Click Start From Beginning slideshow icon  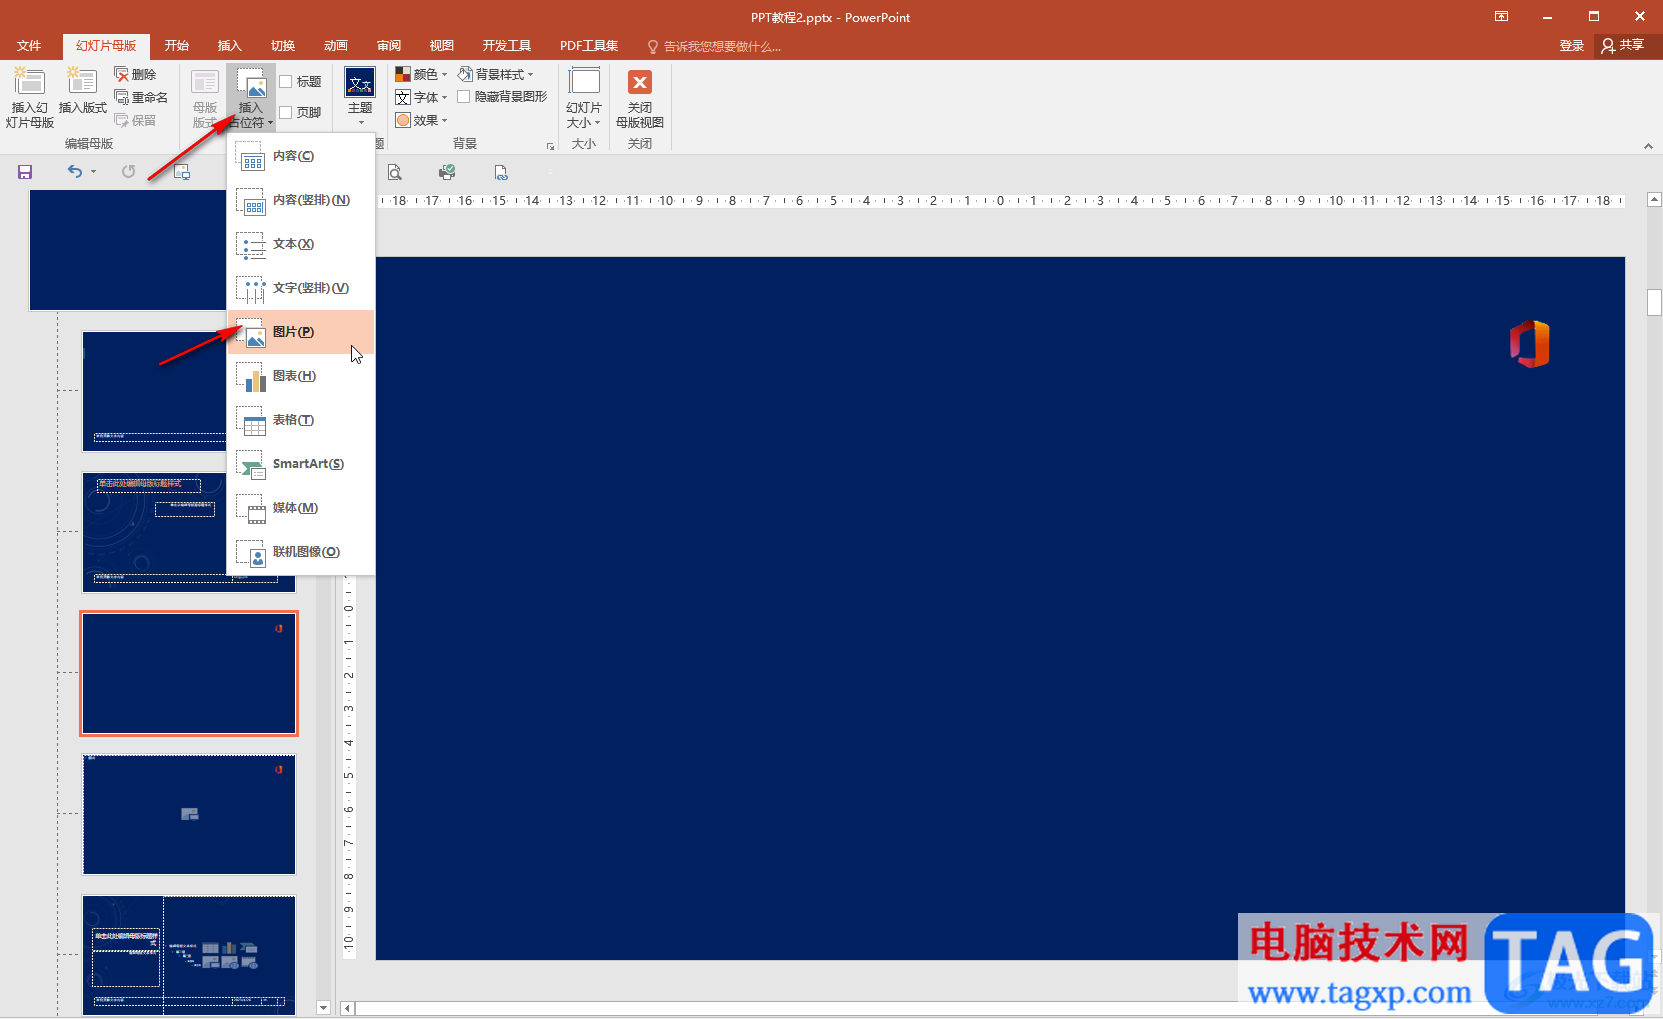click(x=181, y=172)
